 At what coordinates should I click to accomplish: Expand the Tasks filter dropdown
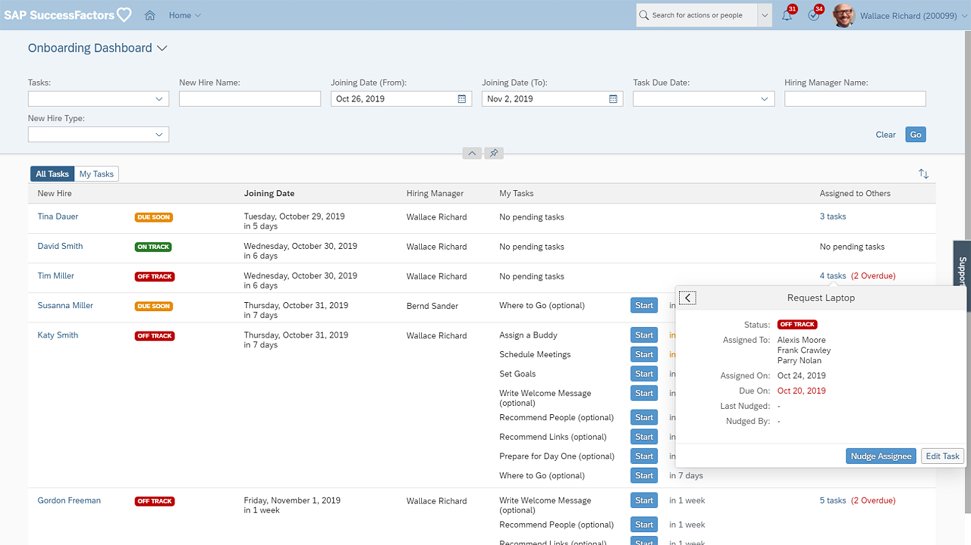point(160,99)
